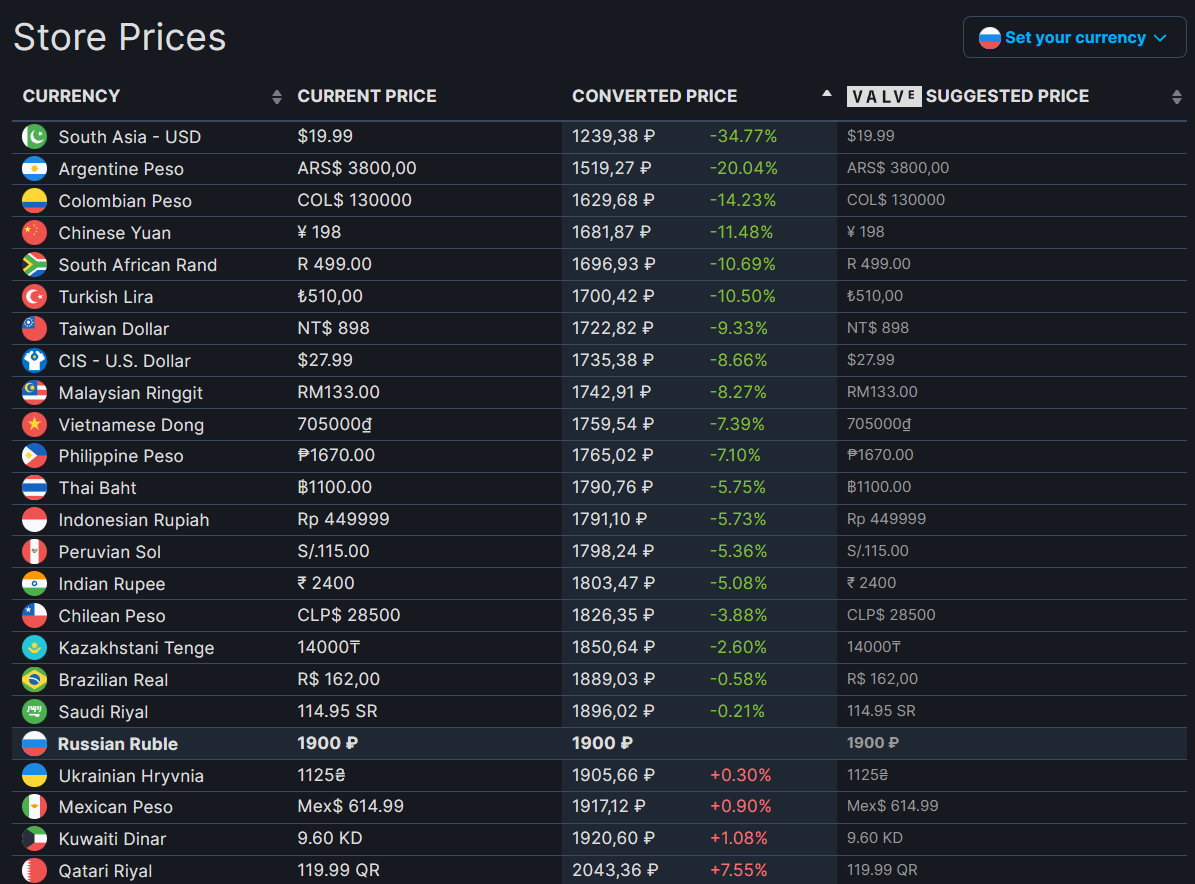Click the CIS U.S. Dollar emblem icon
Viewport: 1195px width, 884px height.
click(x=34, y=360)
